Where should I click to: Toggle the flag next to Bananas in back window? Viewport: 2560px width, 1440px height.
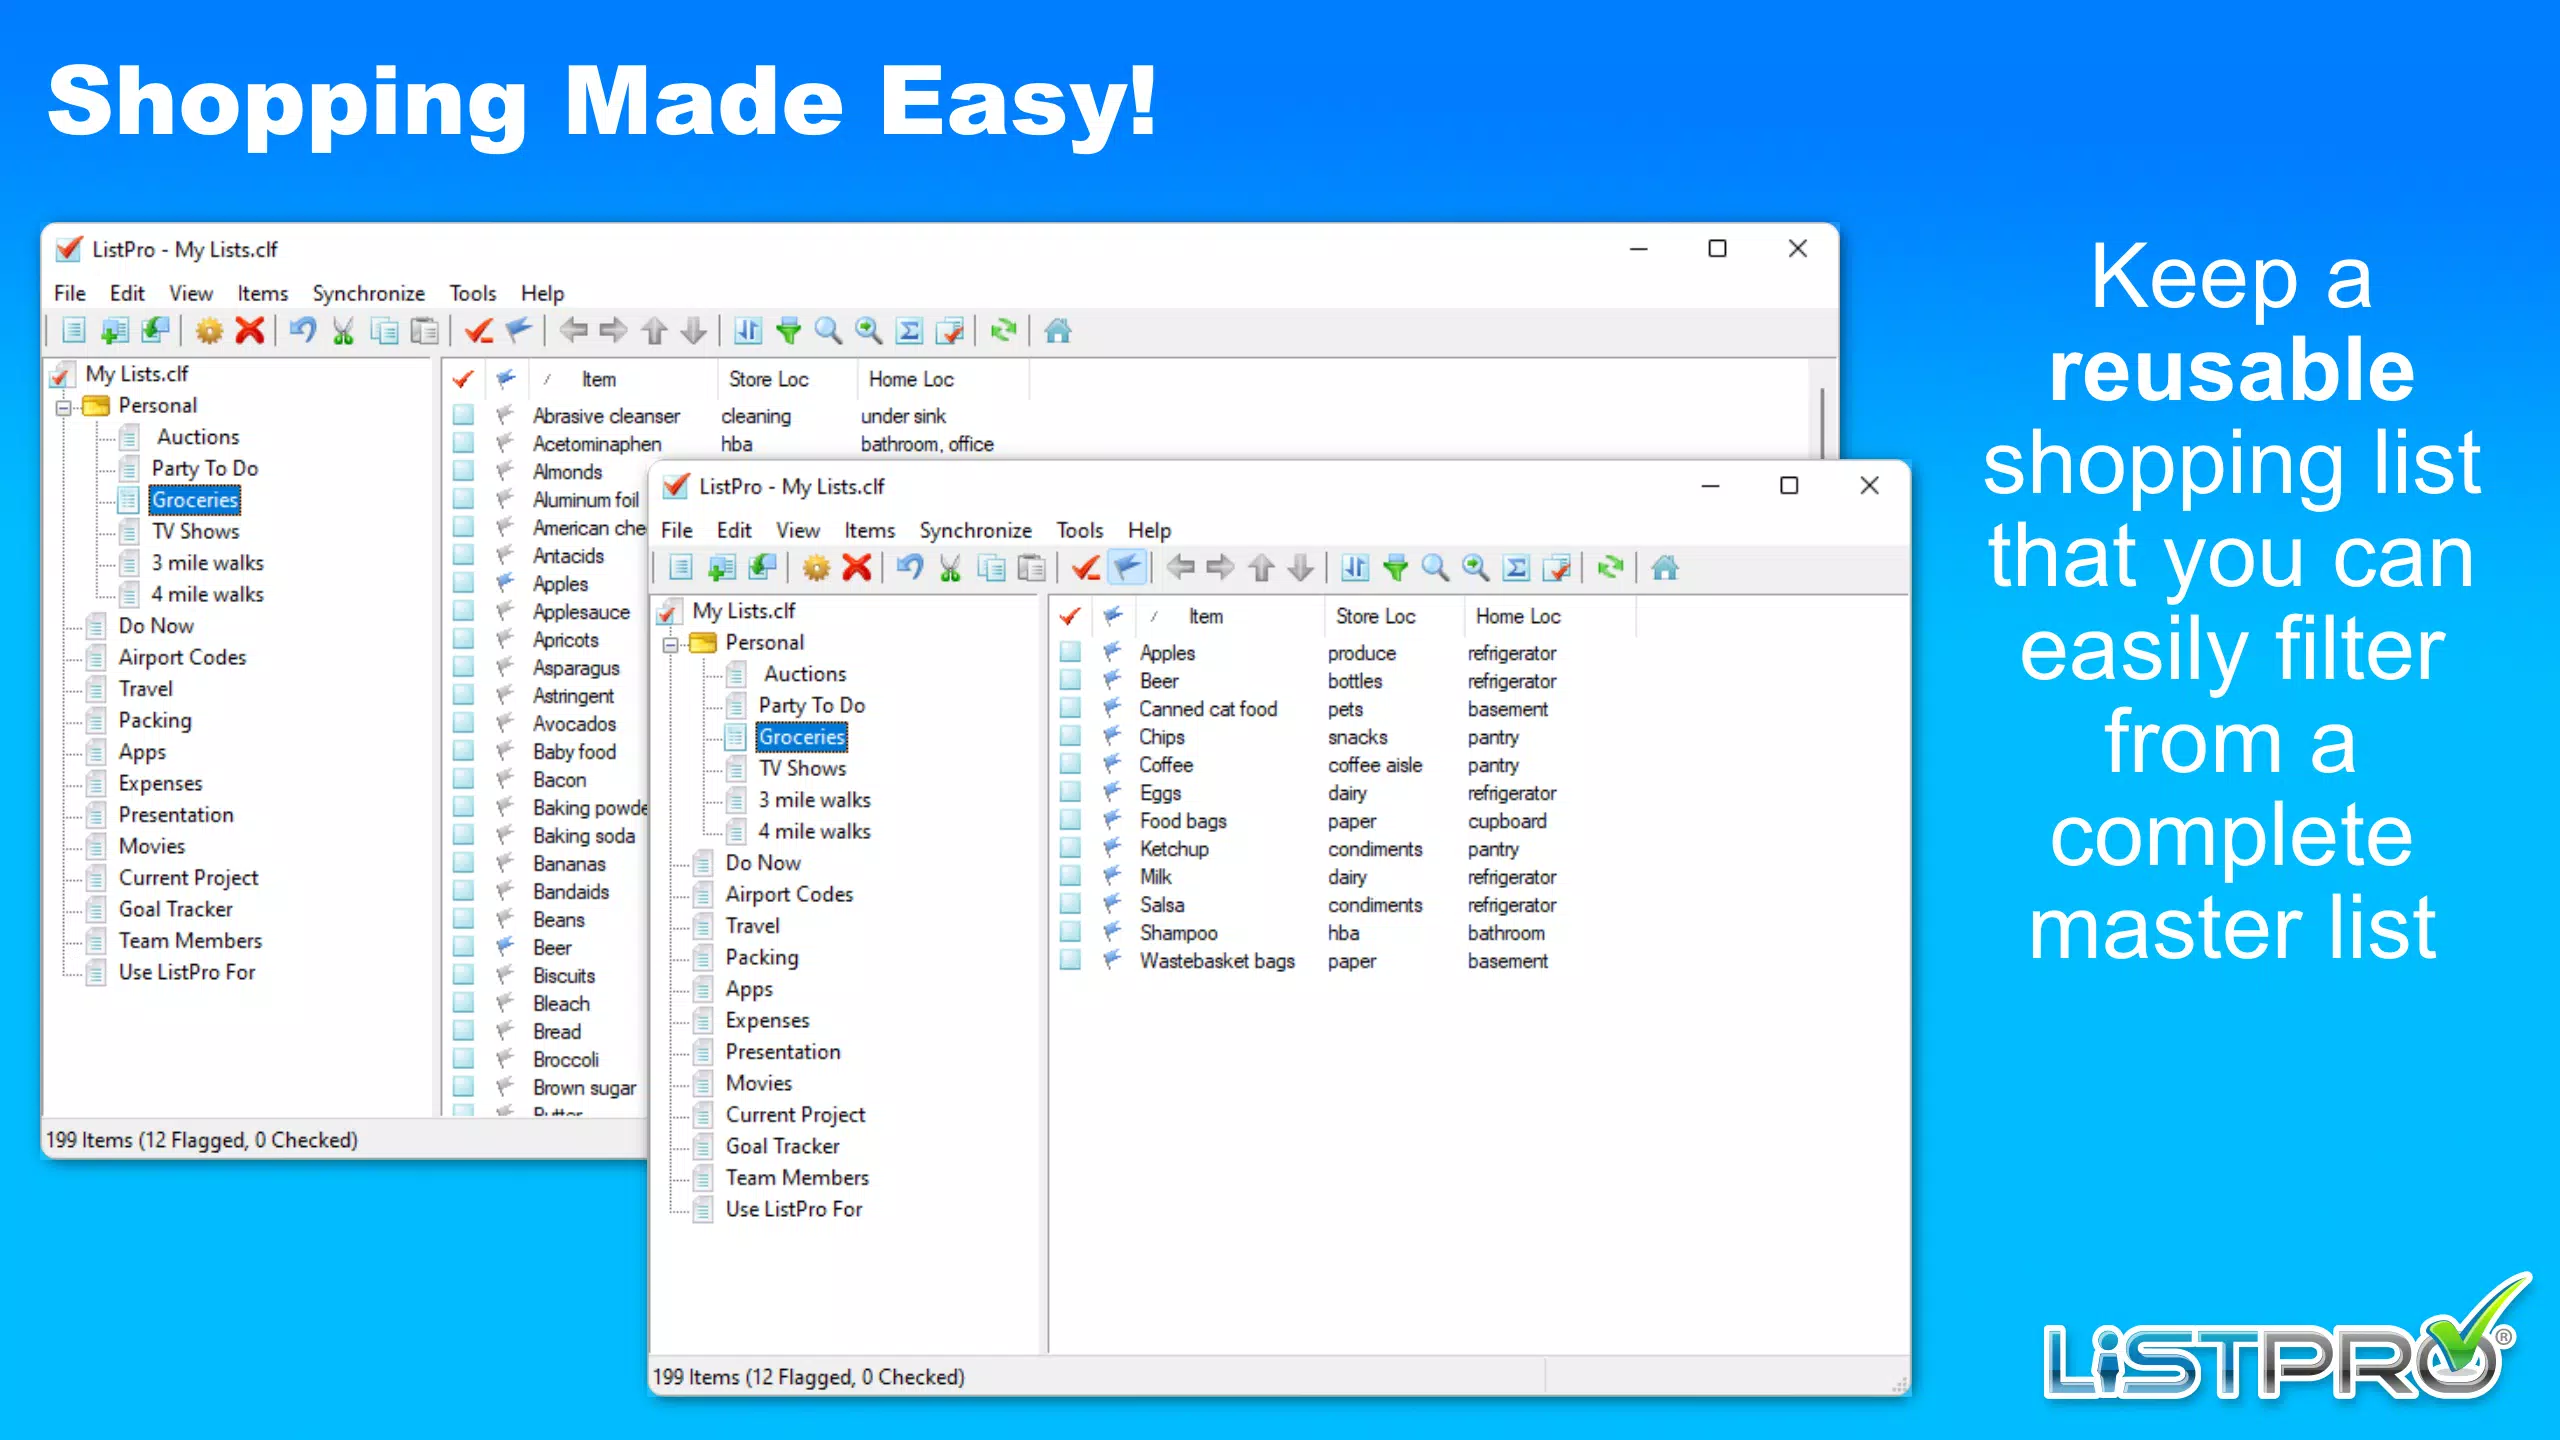pyautogui.click(x=505, y=863)
